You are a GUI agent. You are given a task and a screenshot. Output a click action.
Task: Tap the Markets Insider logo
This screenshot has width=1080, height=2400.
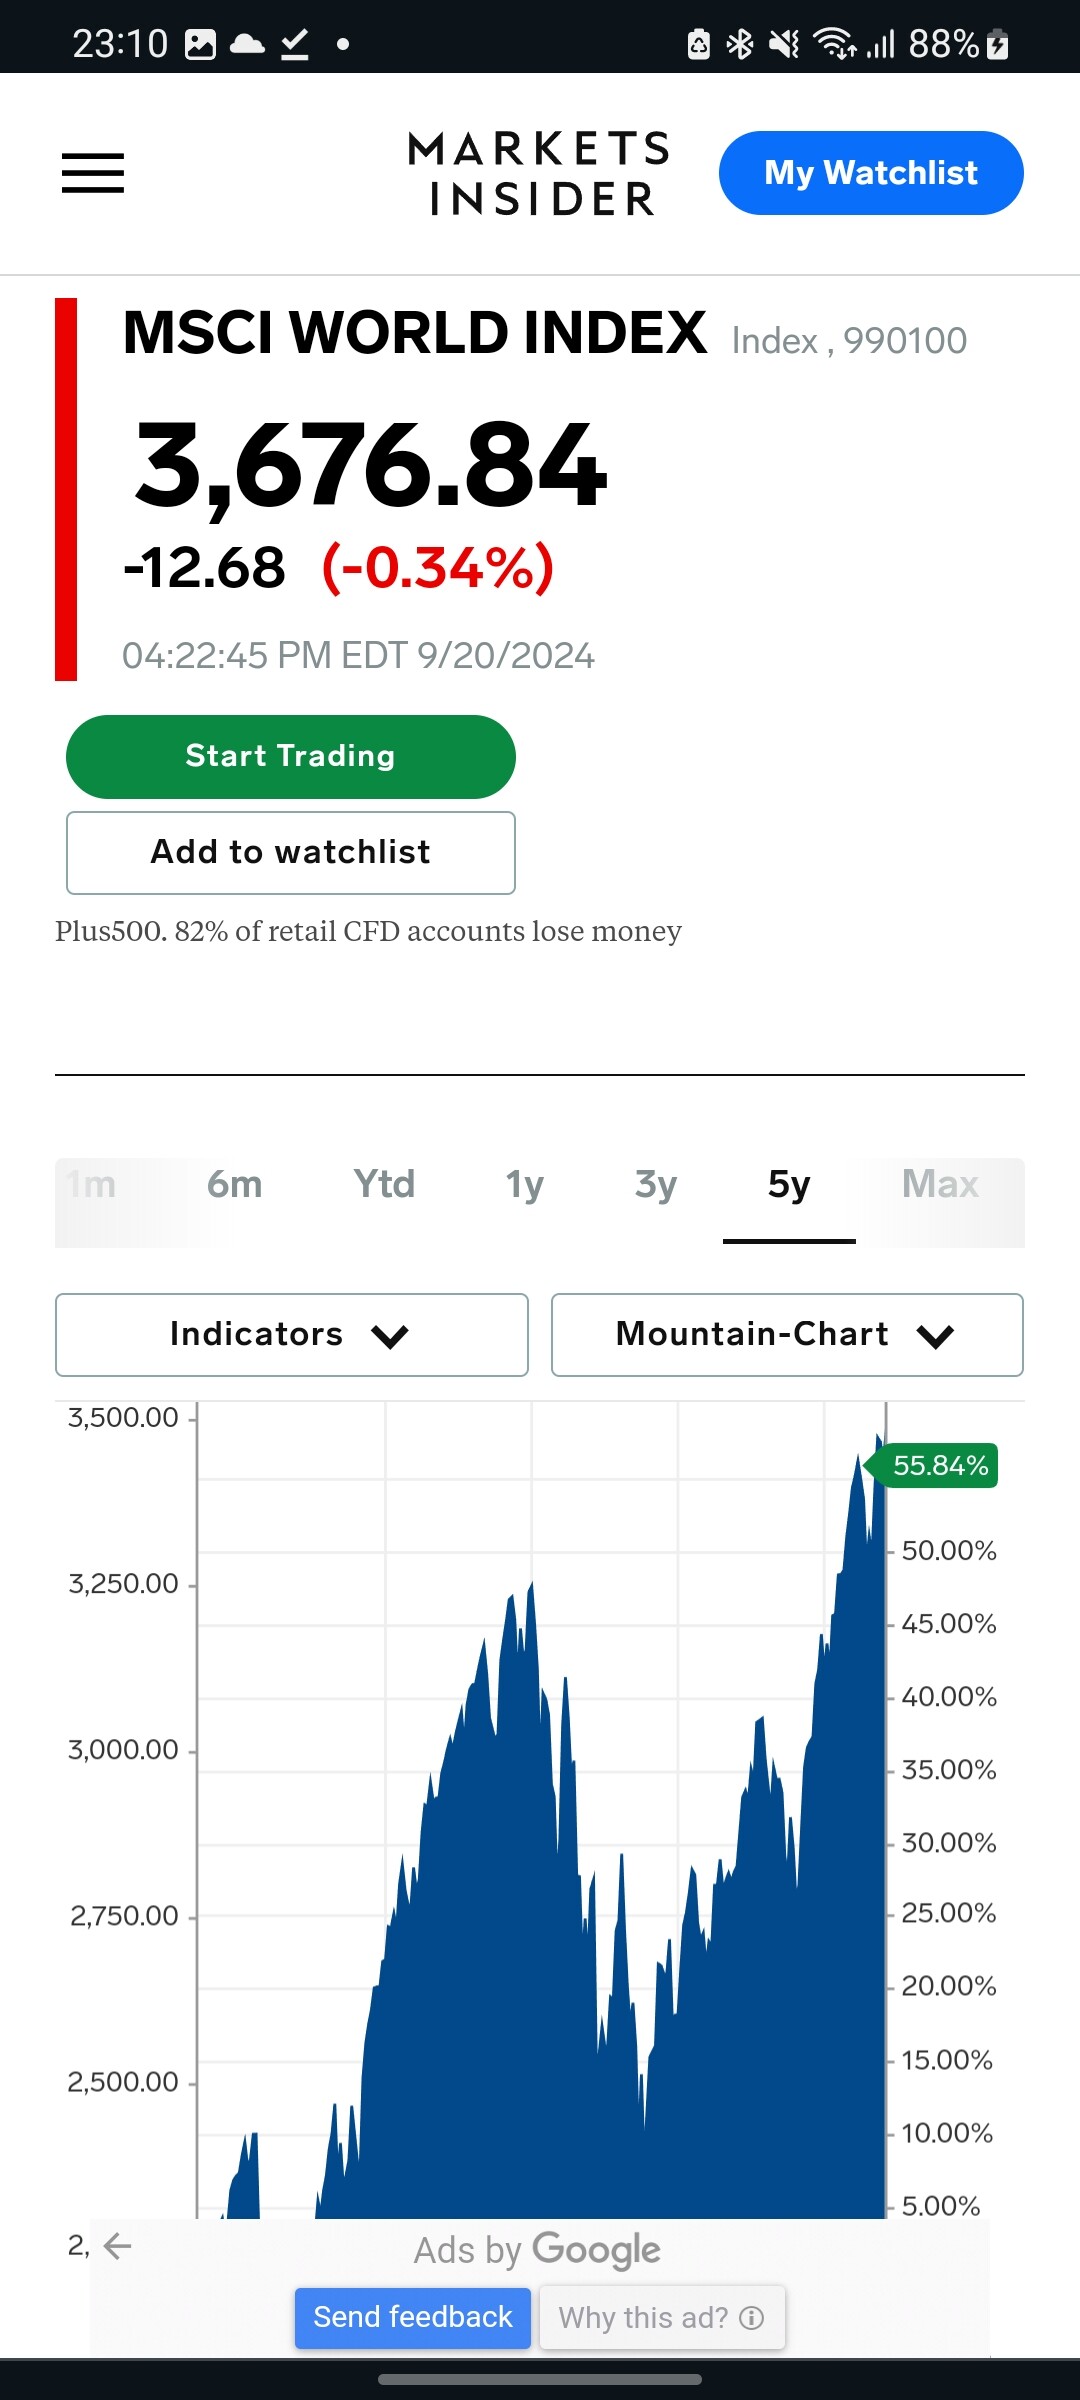pyautogui.click(x=539, y=173)
